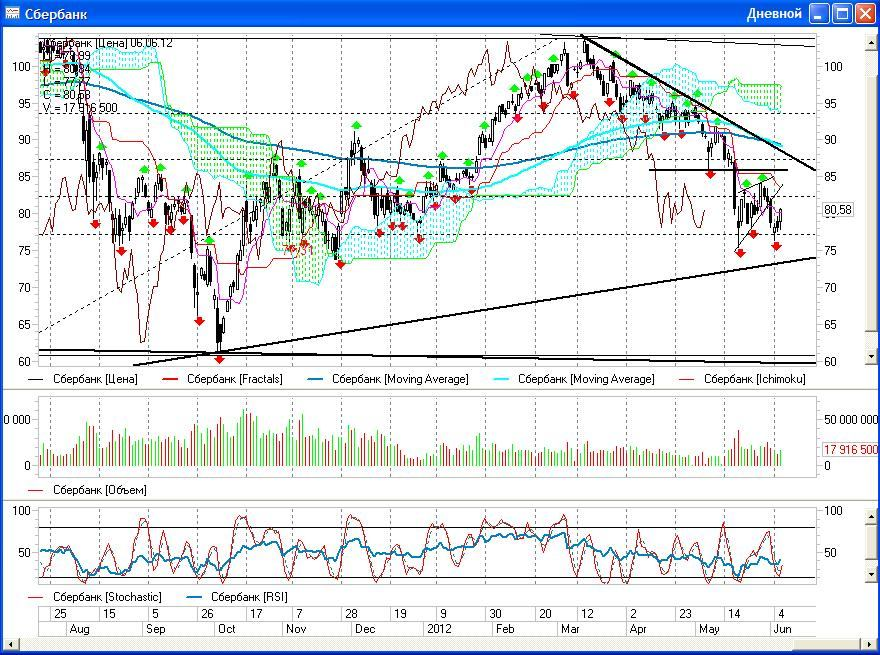Click the Aug month label on time axis
This screenshot has height=655, width=880.
tap(80, 629)
